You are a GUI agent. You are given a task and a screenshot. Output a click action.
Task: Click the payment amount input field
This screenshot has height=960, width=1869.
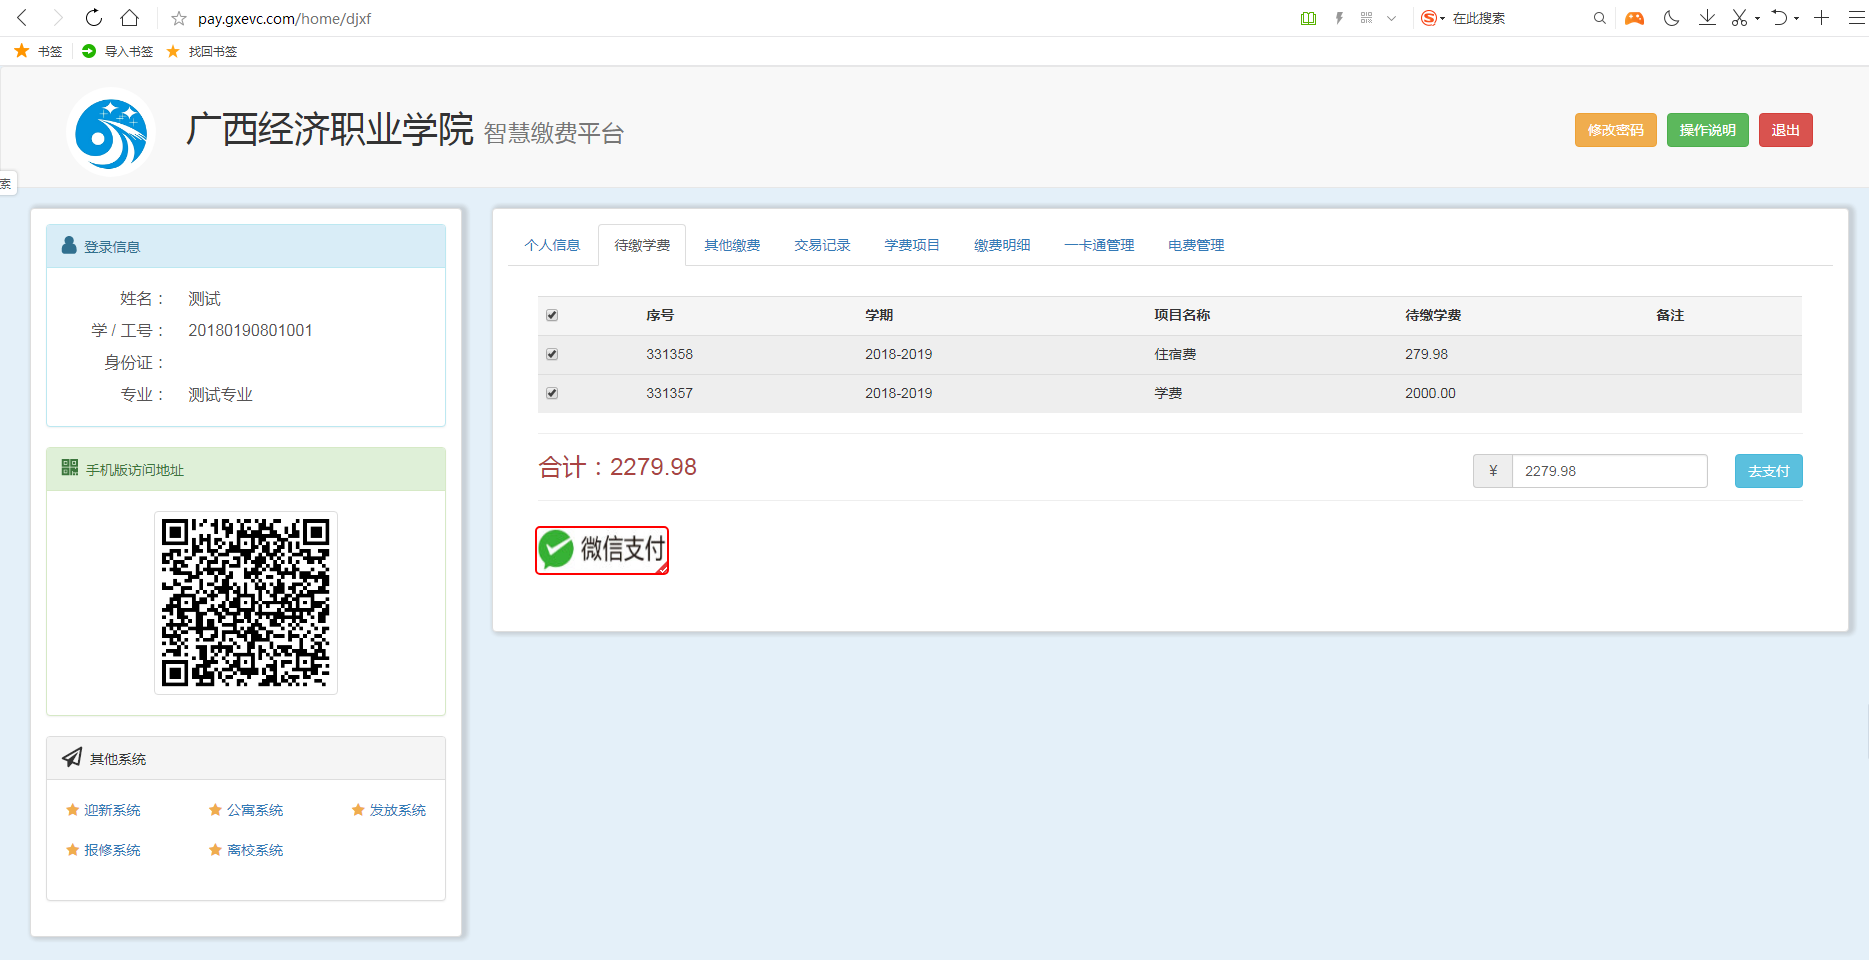click(1608, 471)
